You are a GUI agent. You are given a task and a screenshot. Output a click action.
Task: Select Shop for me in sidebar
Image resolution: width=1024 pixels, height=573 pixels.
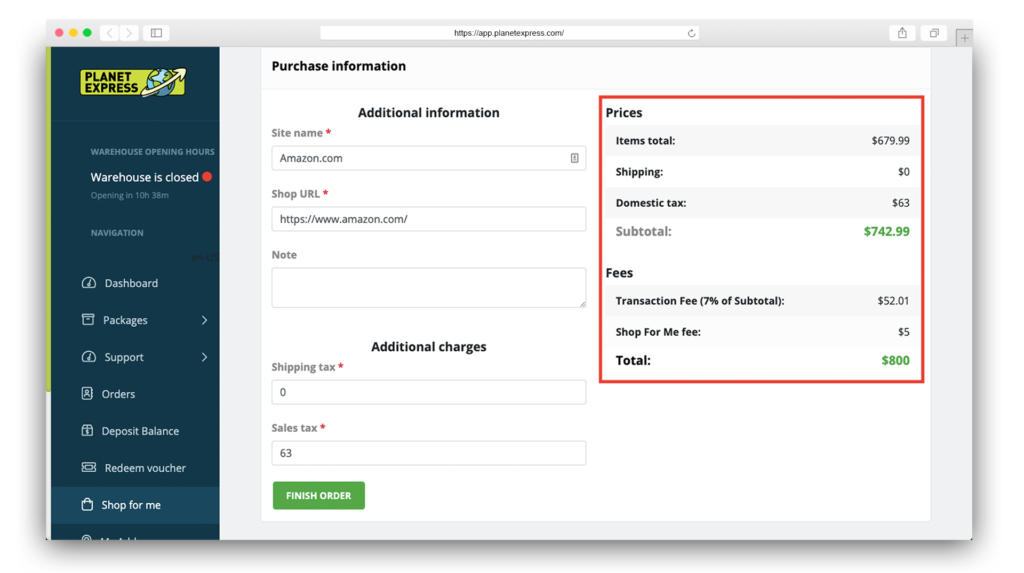click(x=131, y=505)
